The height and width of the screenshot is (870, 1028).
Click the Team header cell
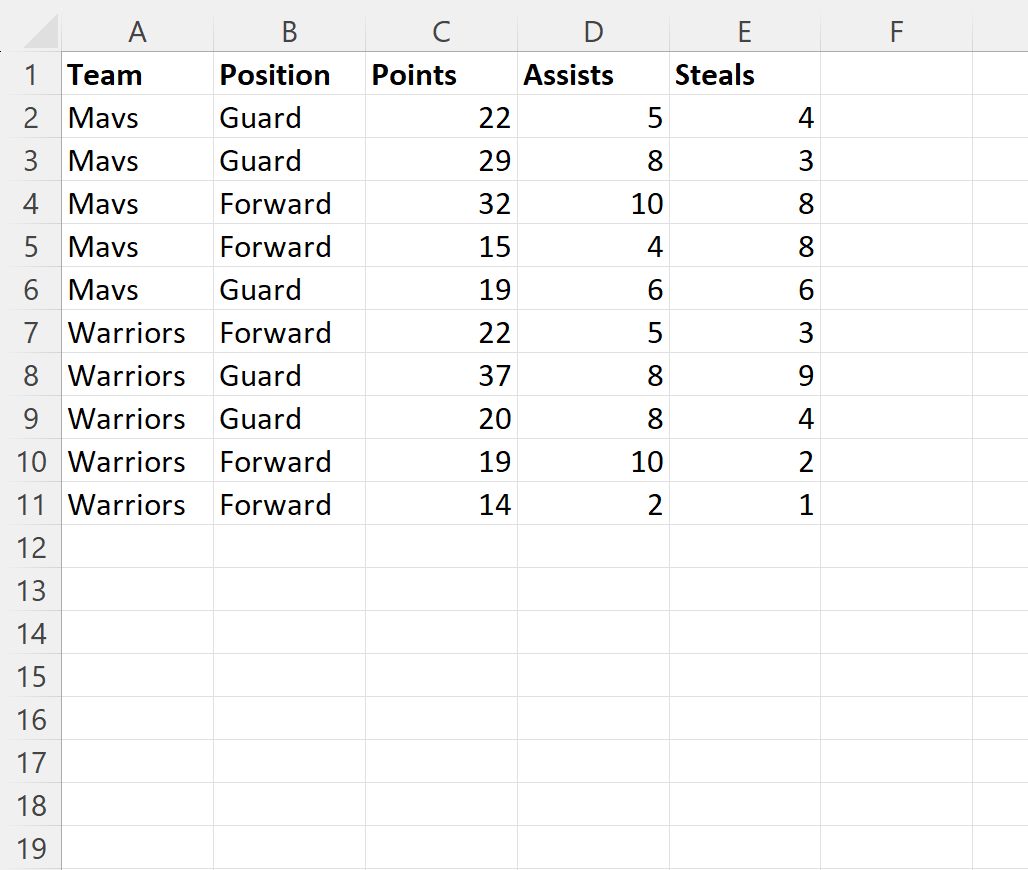pyautogui.click(x=138, y=74)
